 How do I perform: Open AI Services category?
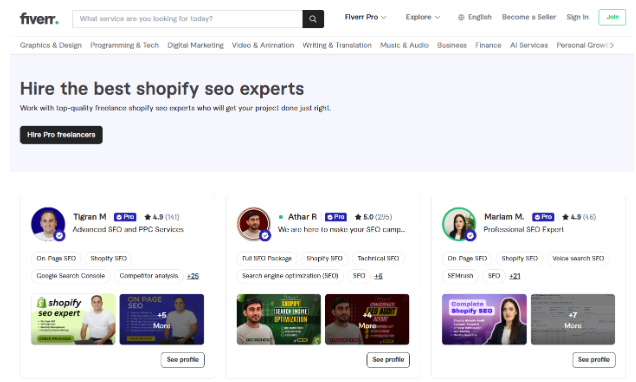click(x=529, y=45)
